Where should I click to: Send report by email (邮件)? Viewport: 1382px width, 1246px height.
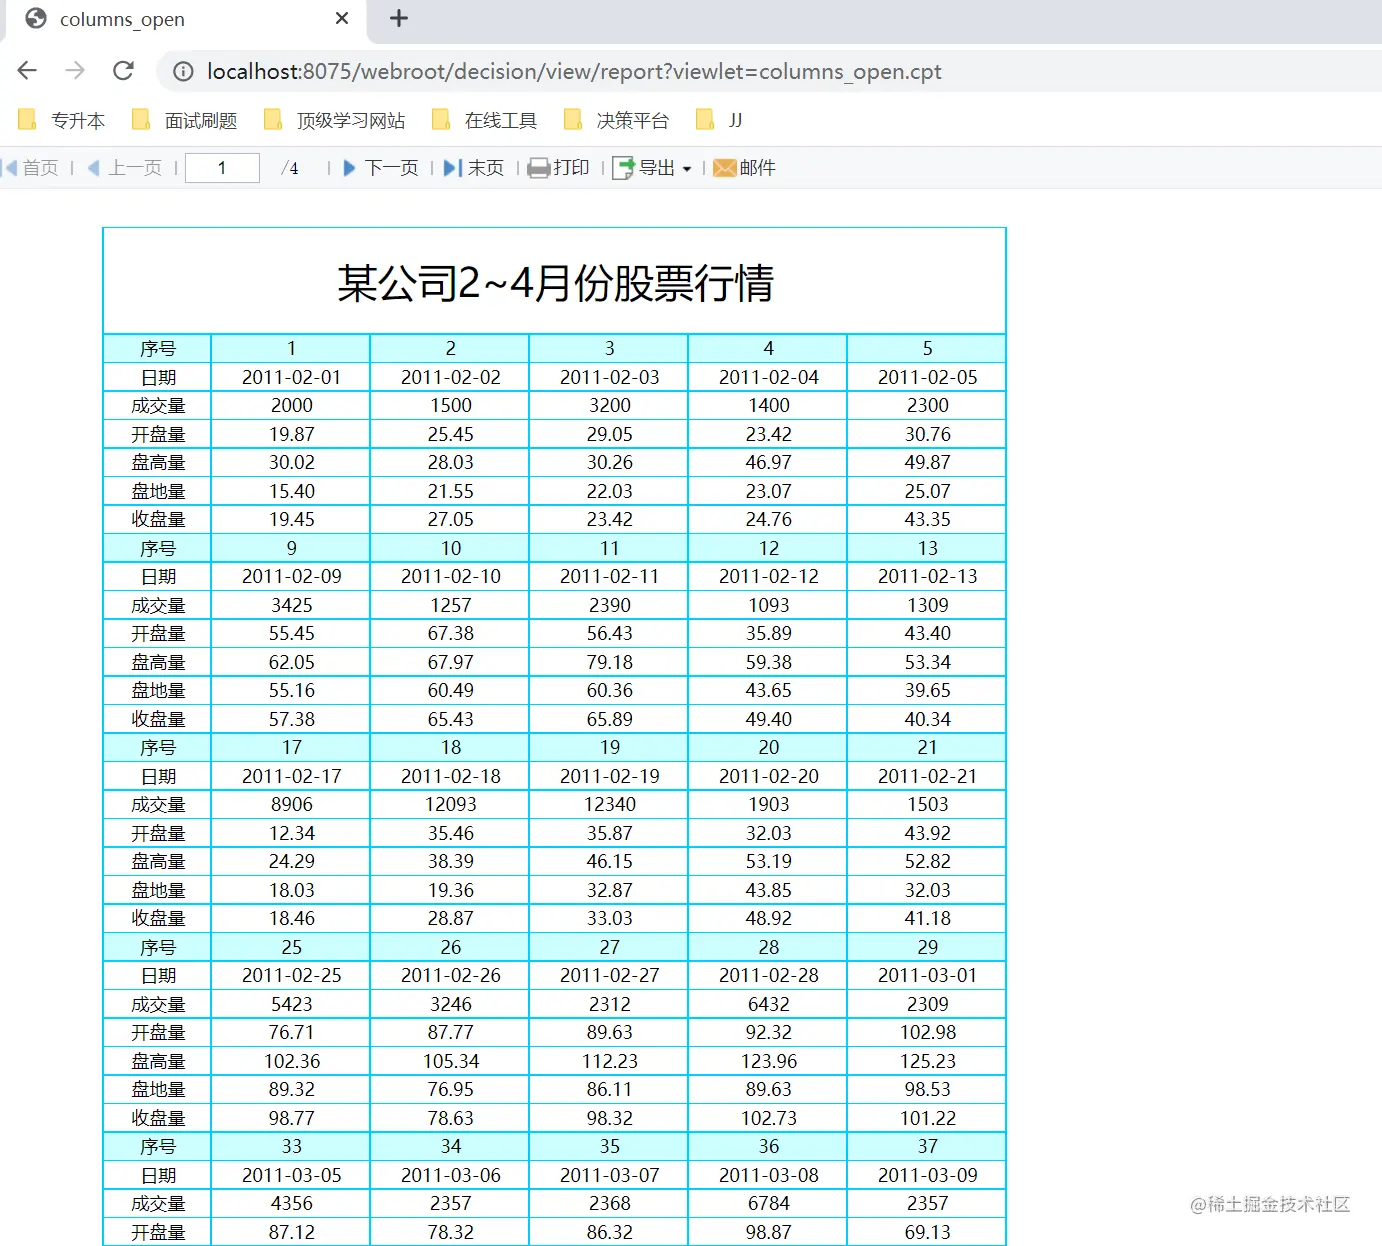coord(744,168)
